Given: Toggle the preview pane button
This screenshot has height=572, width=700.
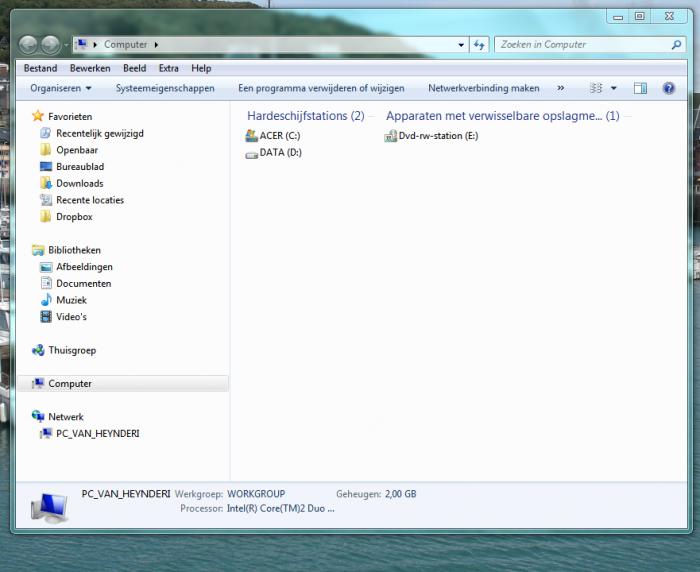Looking at the screenshot, I should tap(640, 88).
